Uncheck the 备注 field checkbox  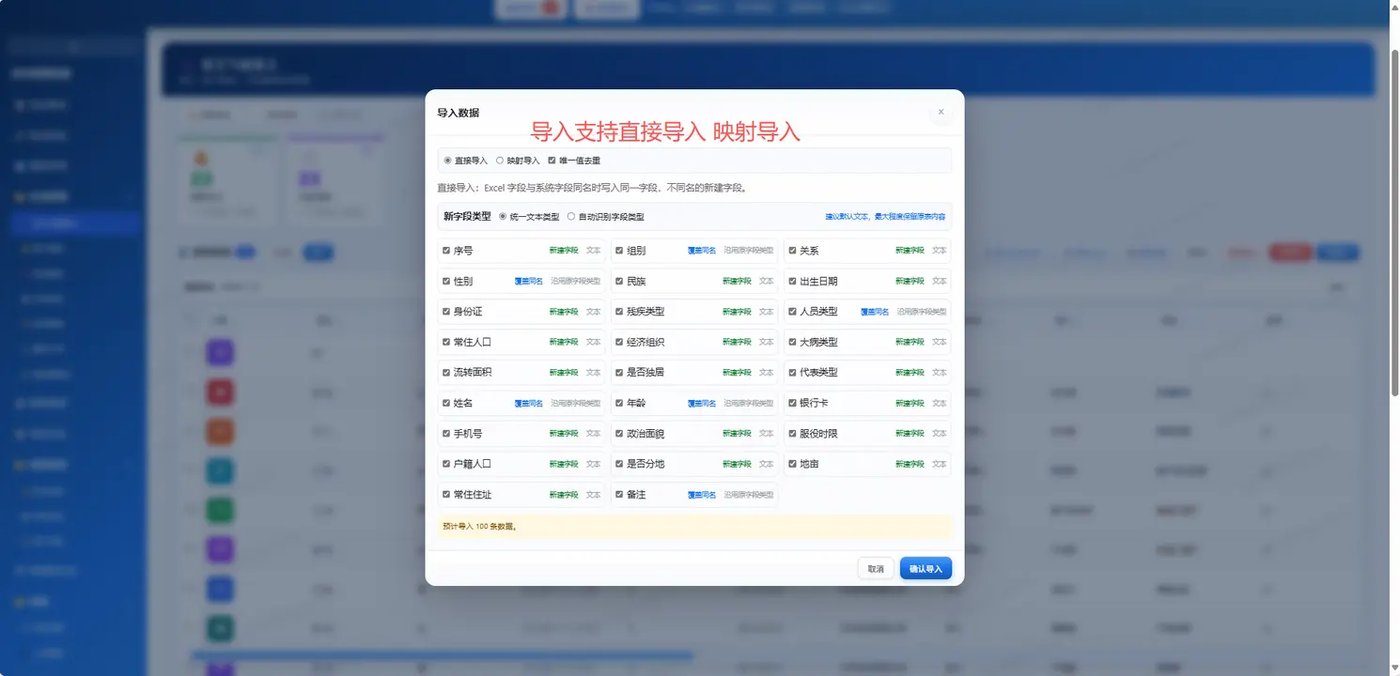(619, 494)
